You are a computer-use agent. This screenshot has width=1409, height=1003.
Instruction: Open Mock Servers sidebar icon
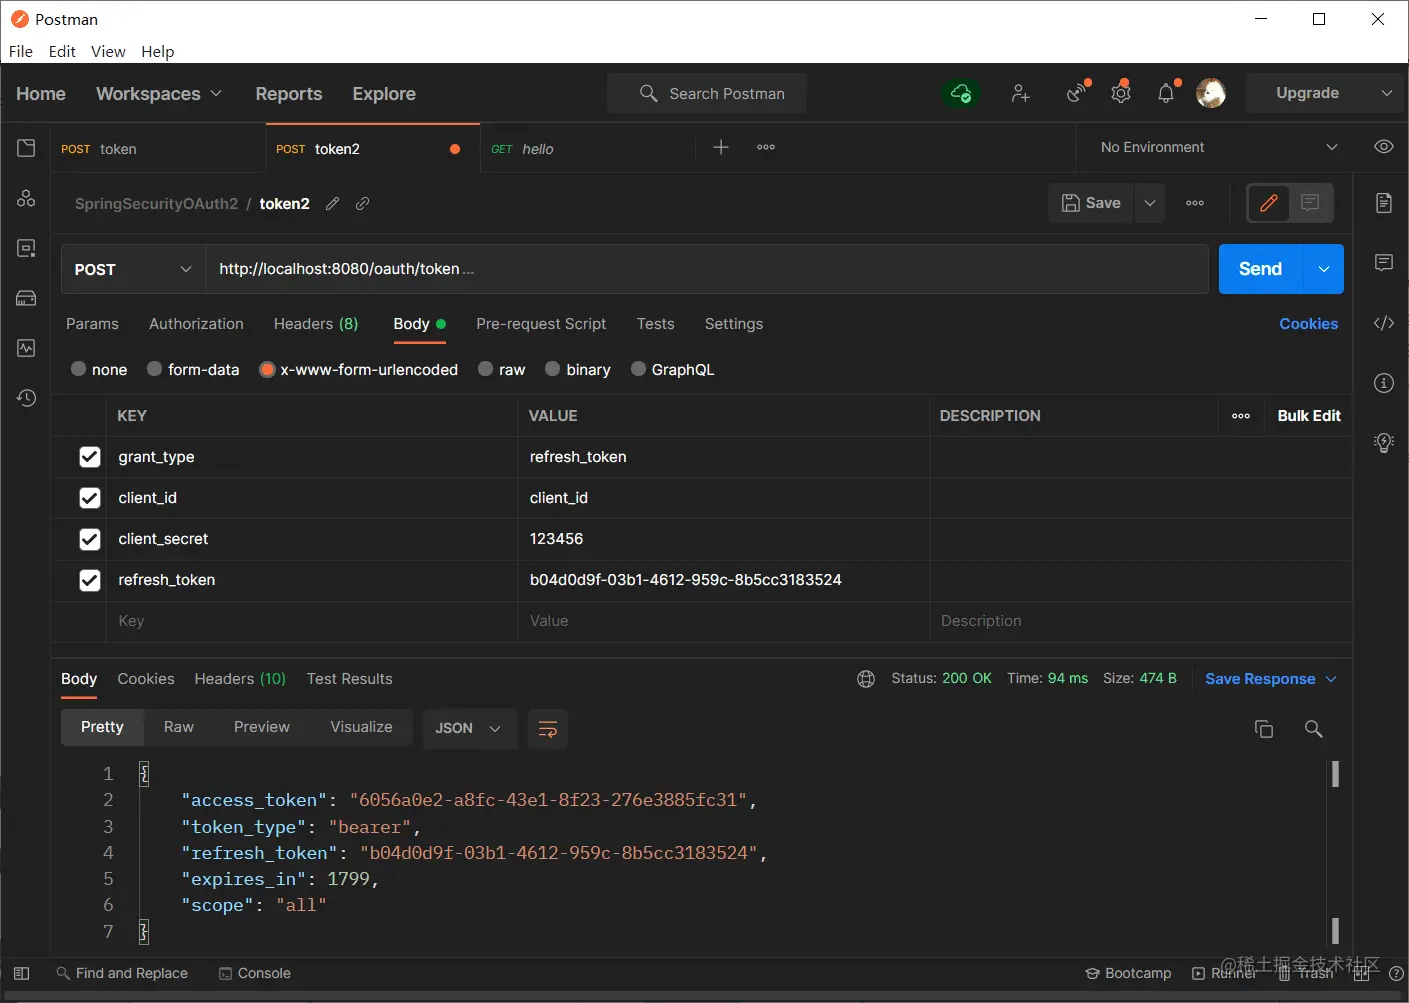(26, 298)
